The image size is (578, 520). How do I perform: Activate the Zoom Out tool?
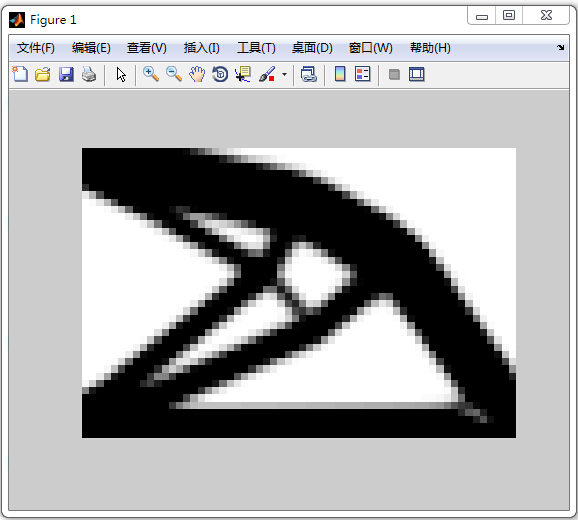click(174, 74)
